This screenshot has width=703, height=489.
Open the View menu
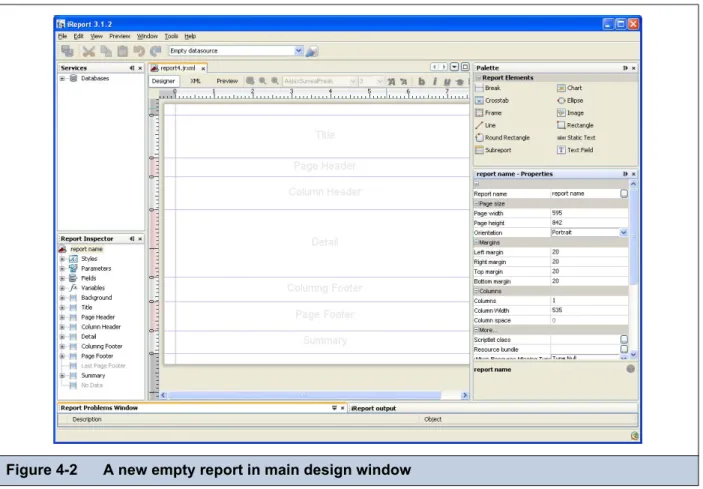[x=96, y=36]
